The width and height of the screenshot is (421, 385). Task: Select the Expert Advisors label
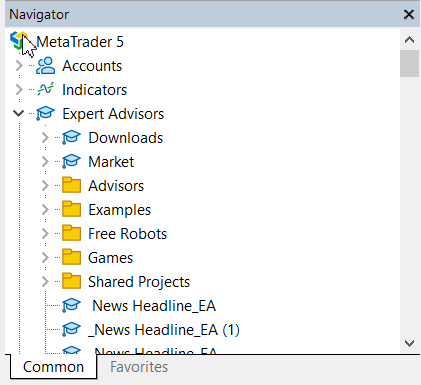point(113,114)
